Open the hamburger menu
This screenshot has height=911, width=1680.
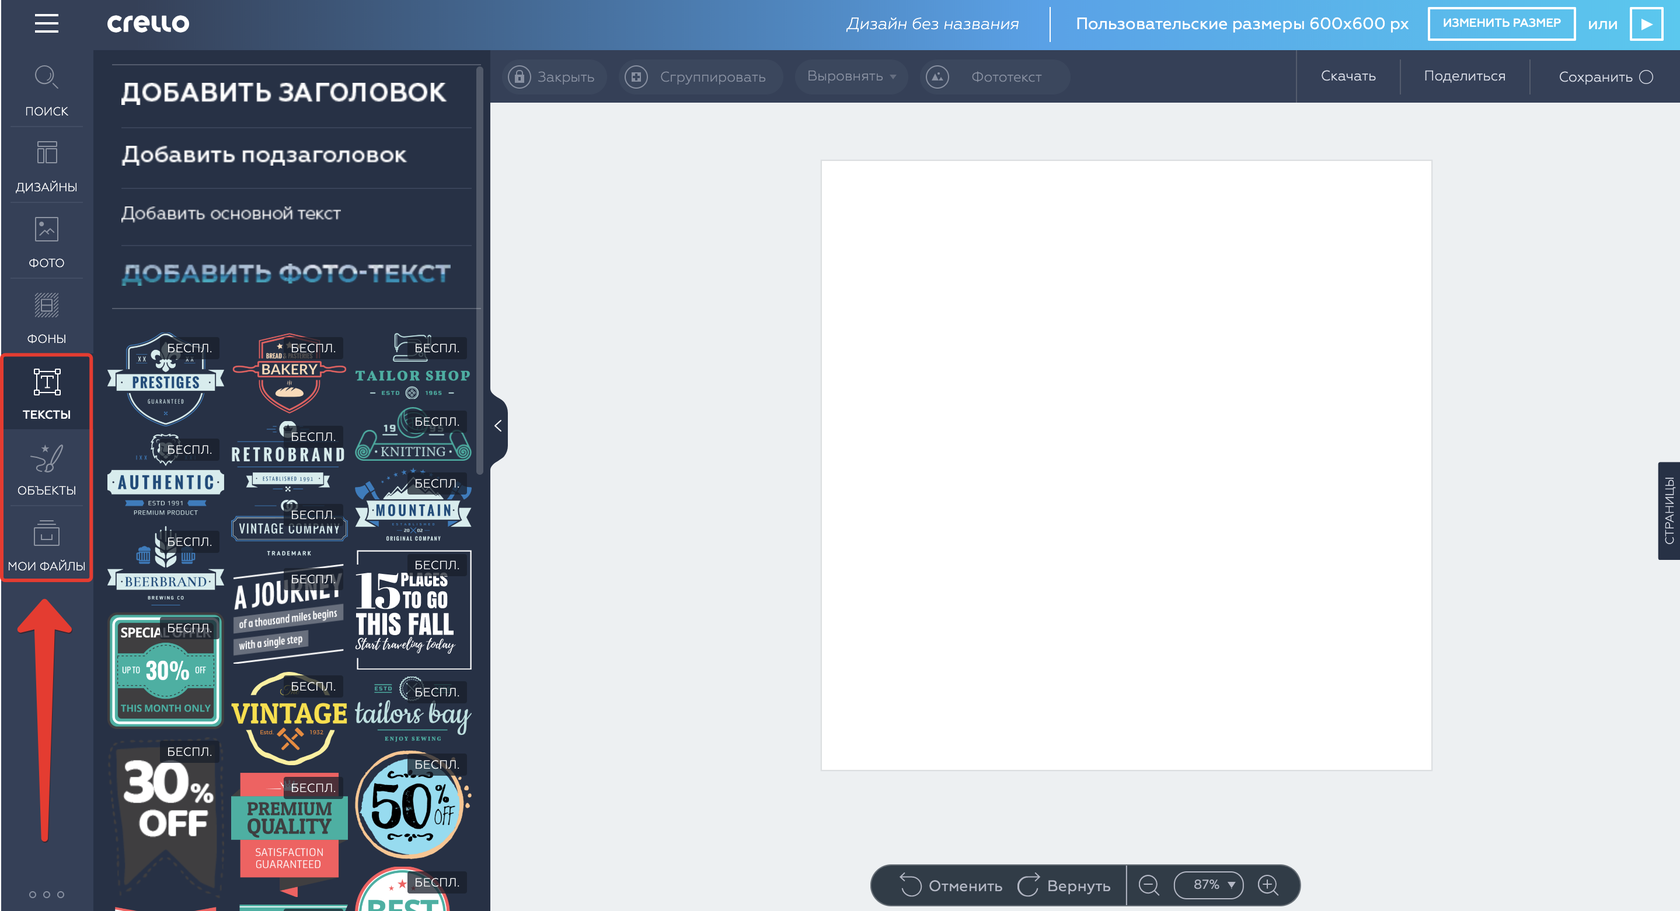coord(46,23)
